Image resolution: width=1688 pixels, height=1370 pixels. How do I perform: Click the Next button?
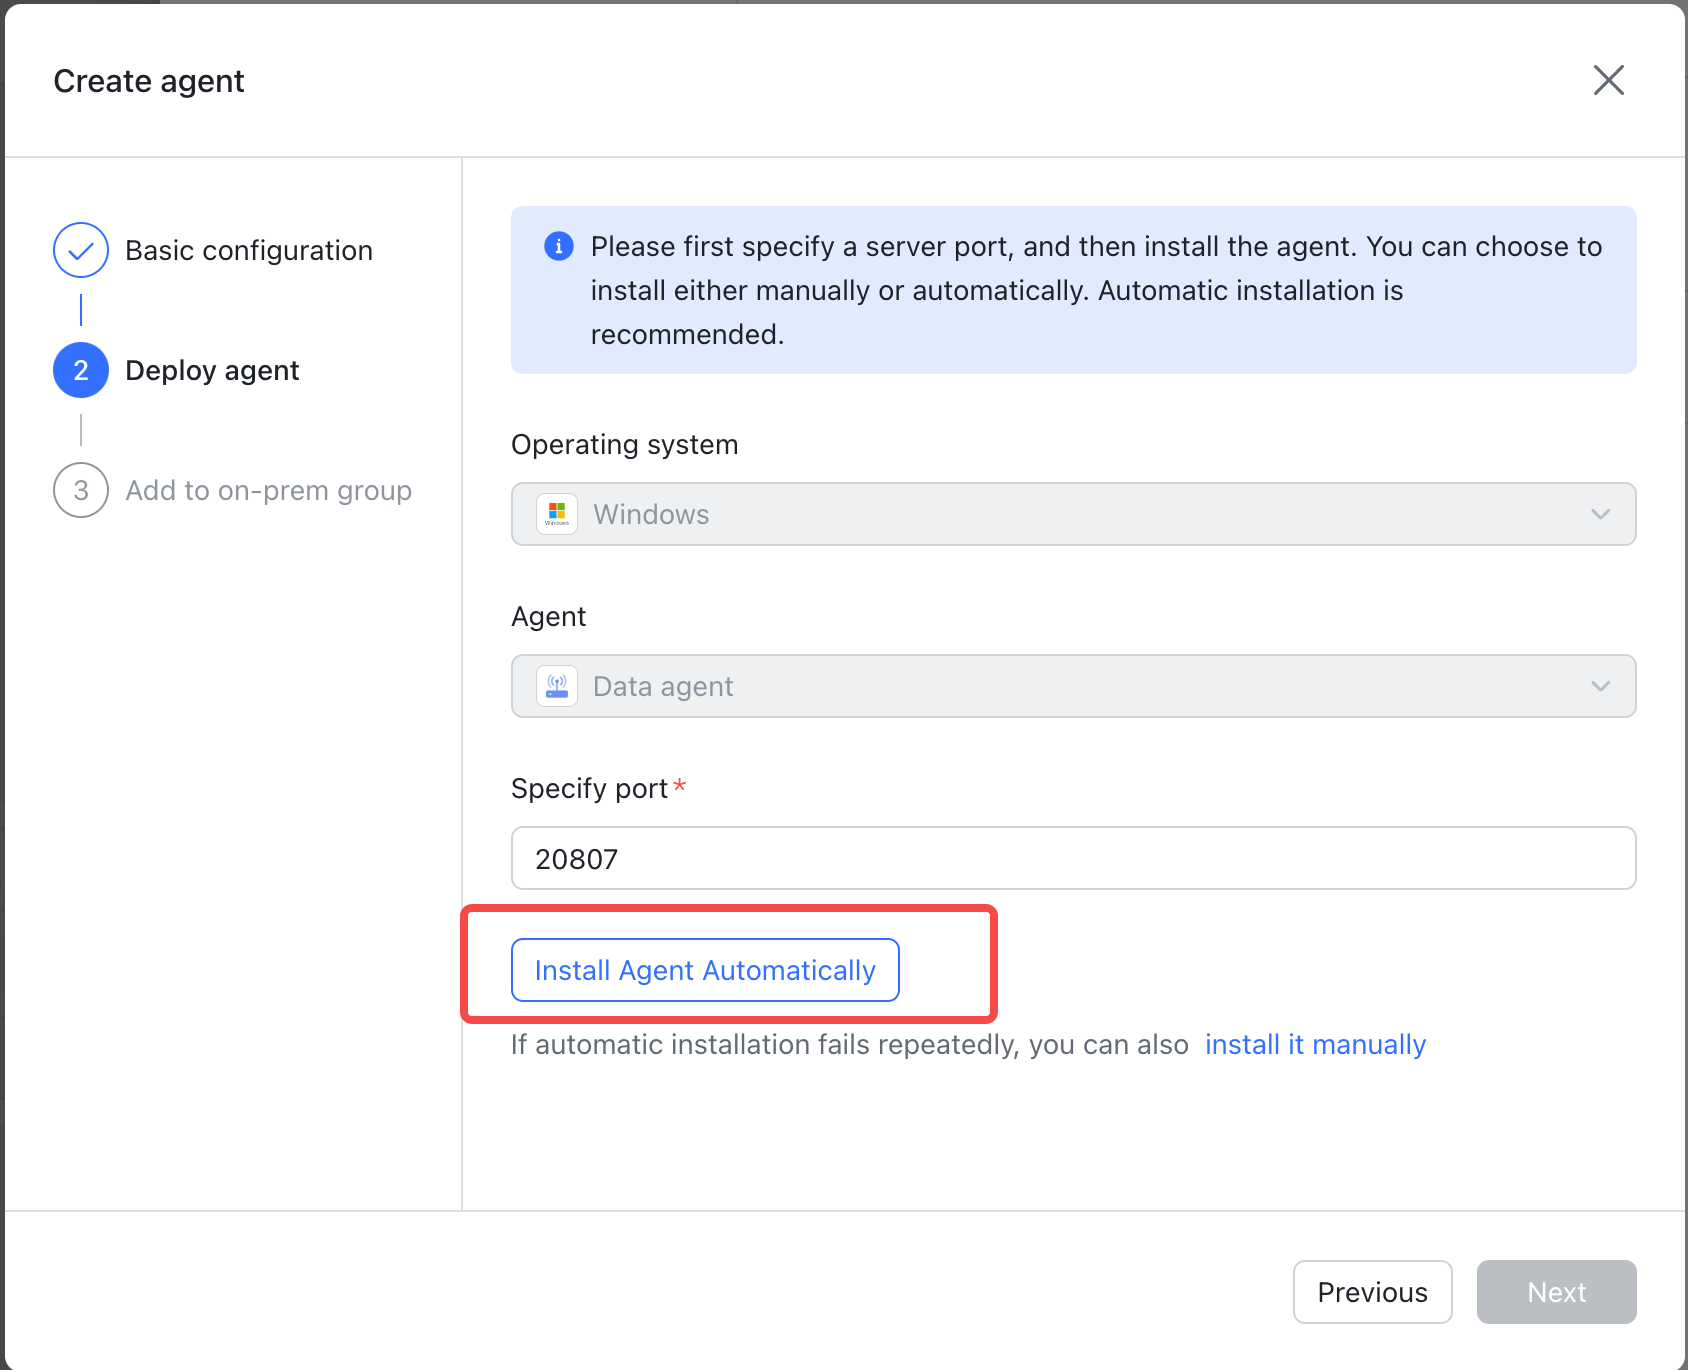pos(1556,1292)
